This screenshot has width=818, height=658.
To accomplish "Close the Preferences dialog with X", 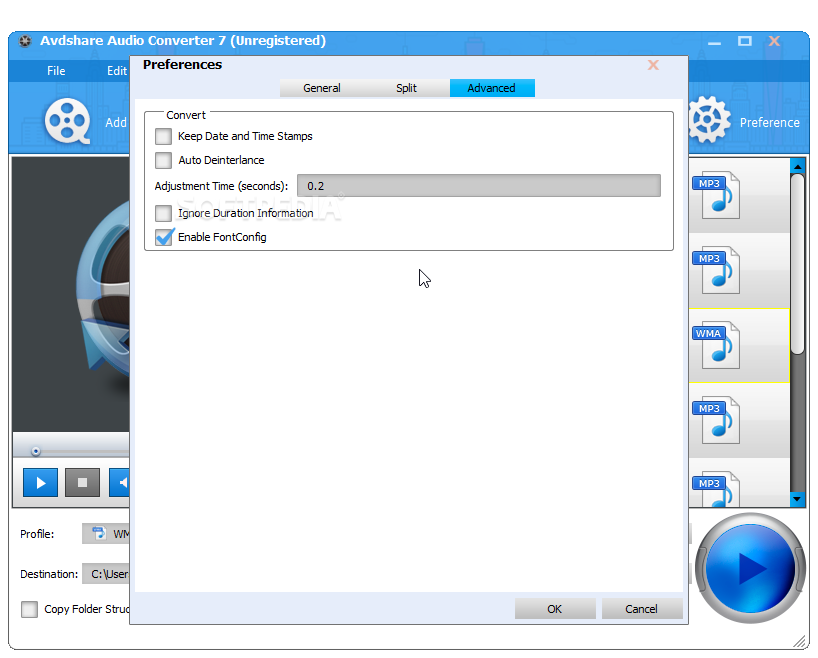I will (653, 65).
